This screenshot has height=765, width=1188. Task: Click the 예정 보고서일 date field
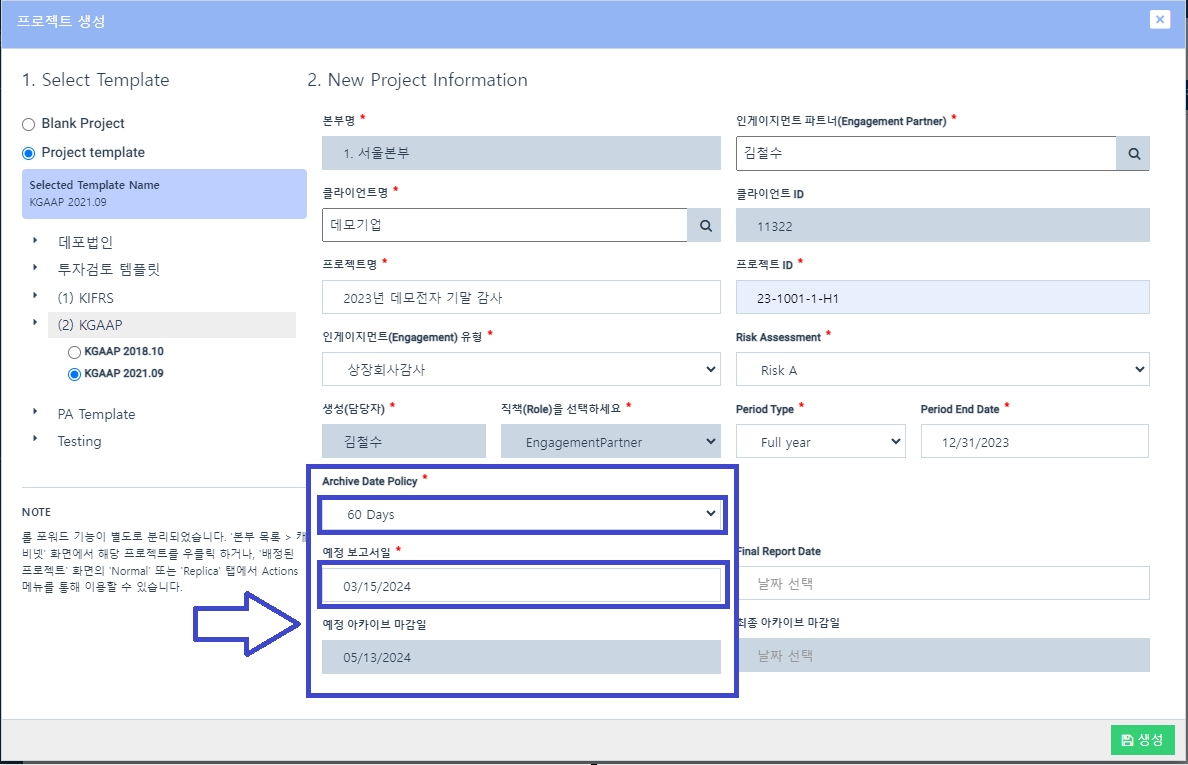[x=520, y=583]
